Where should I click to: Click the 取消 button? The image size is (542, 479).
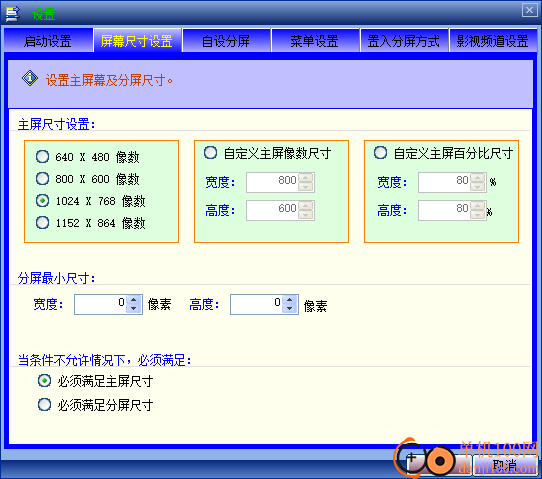(505, 464)
